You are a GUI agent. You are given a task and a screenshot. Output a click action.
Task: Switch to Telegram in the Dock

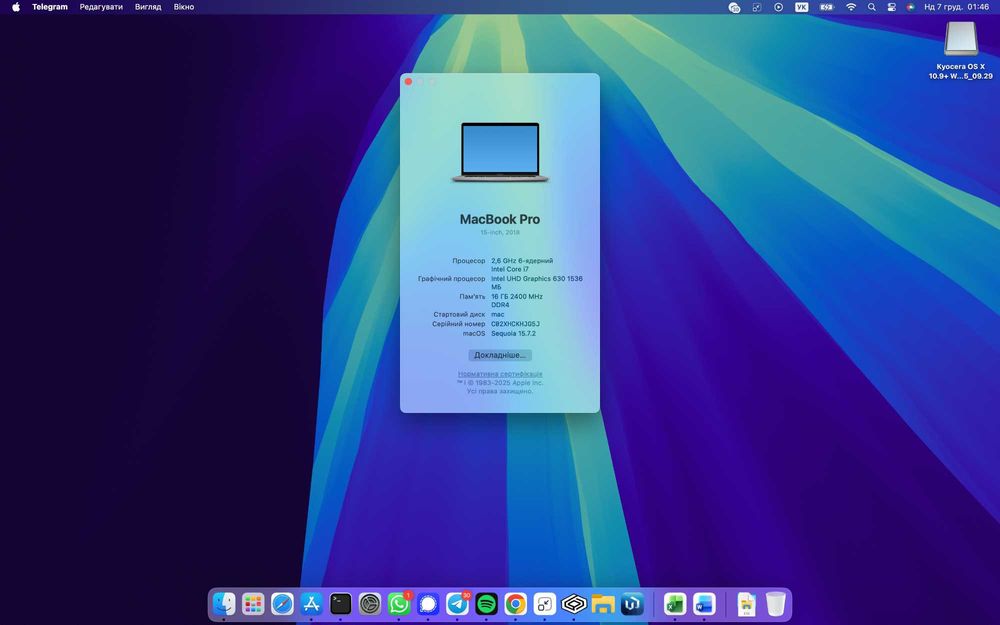457,603
